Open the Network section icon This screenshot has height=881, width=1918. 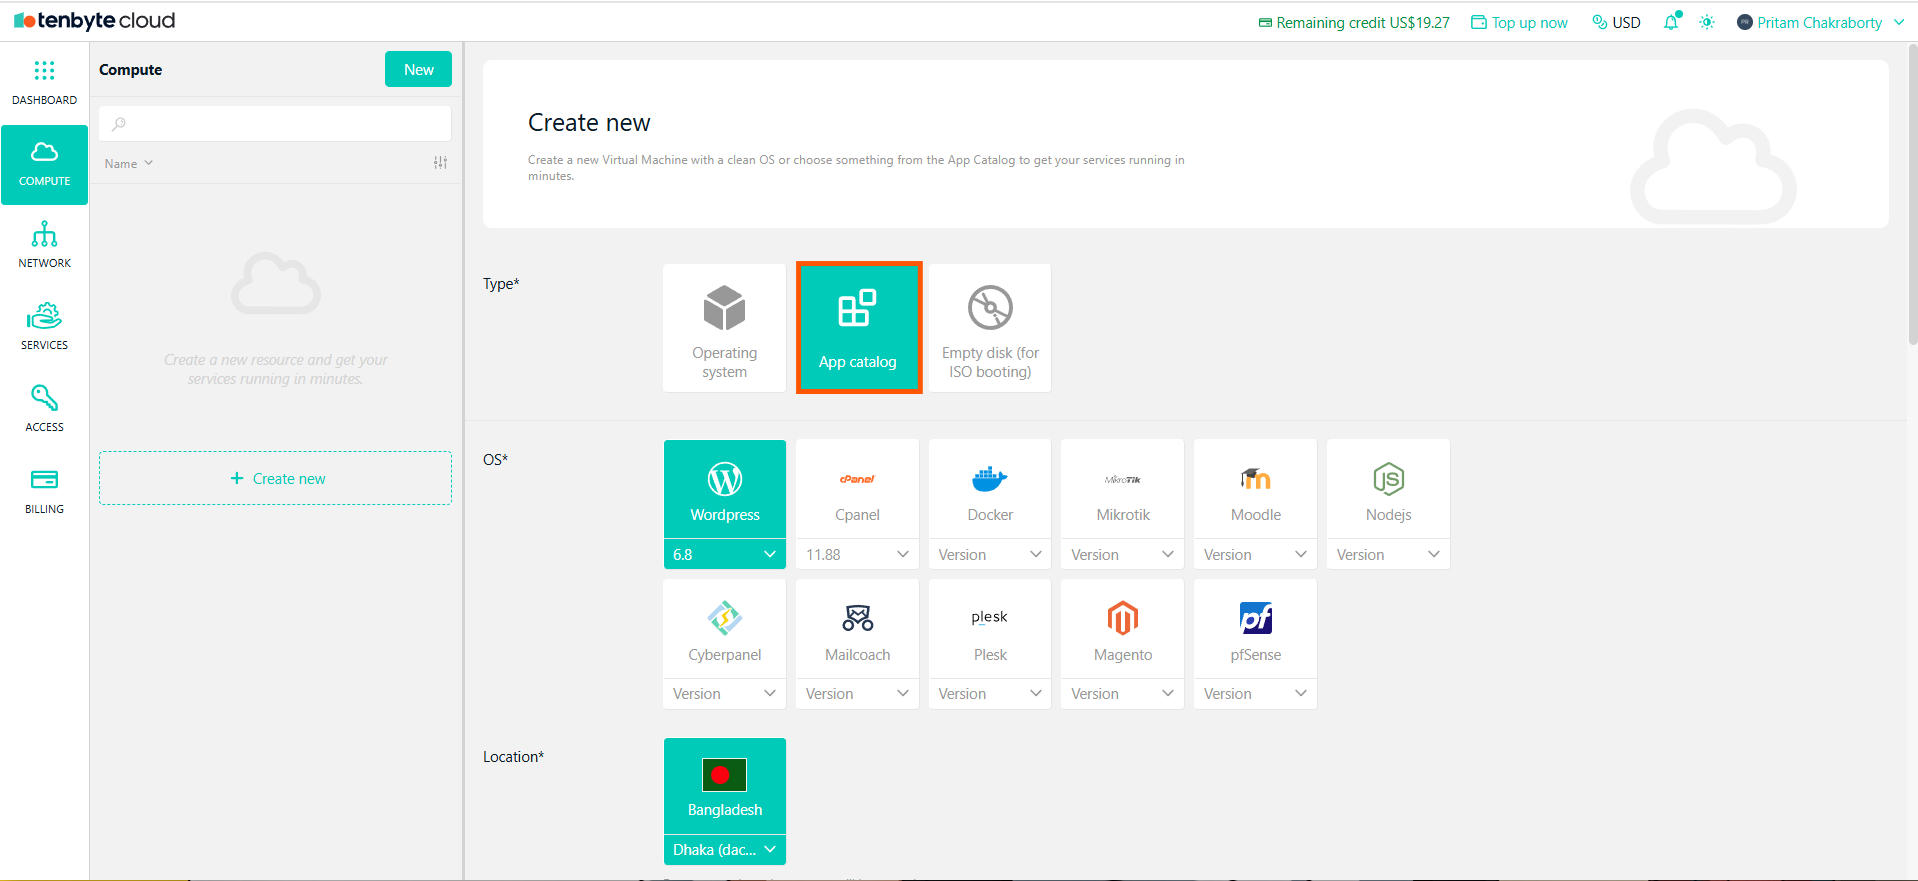click(44, 234)
